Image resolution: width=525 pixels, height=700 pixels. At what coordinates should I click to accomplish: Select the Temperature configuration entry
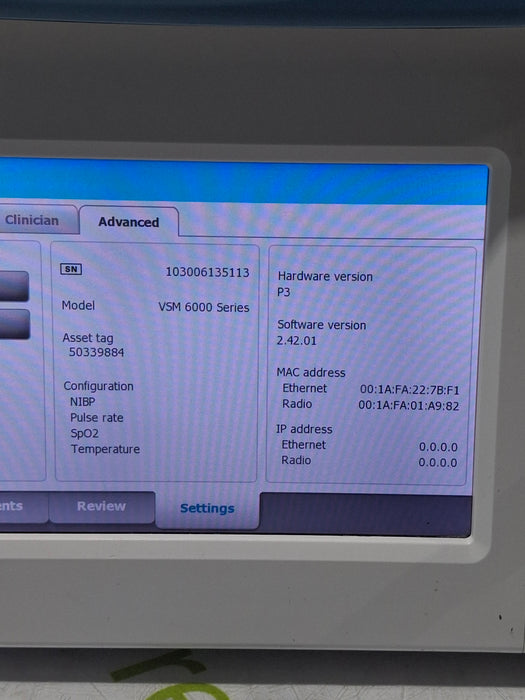pyautogui.click(x=105, y=449)
